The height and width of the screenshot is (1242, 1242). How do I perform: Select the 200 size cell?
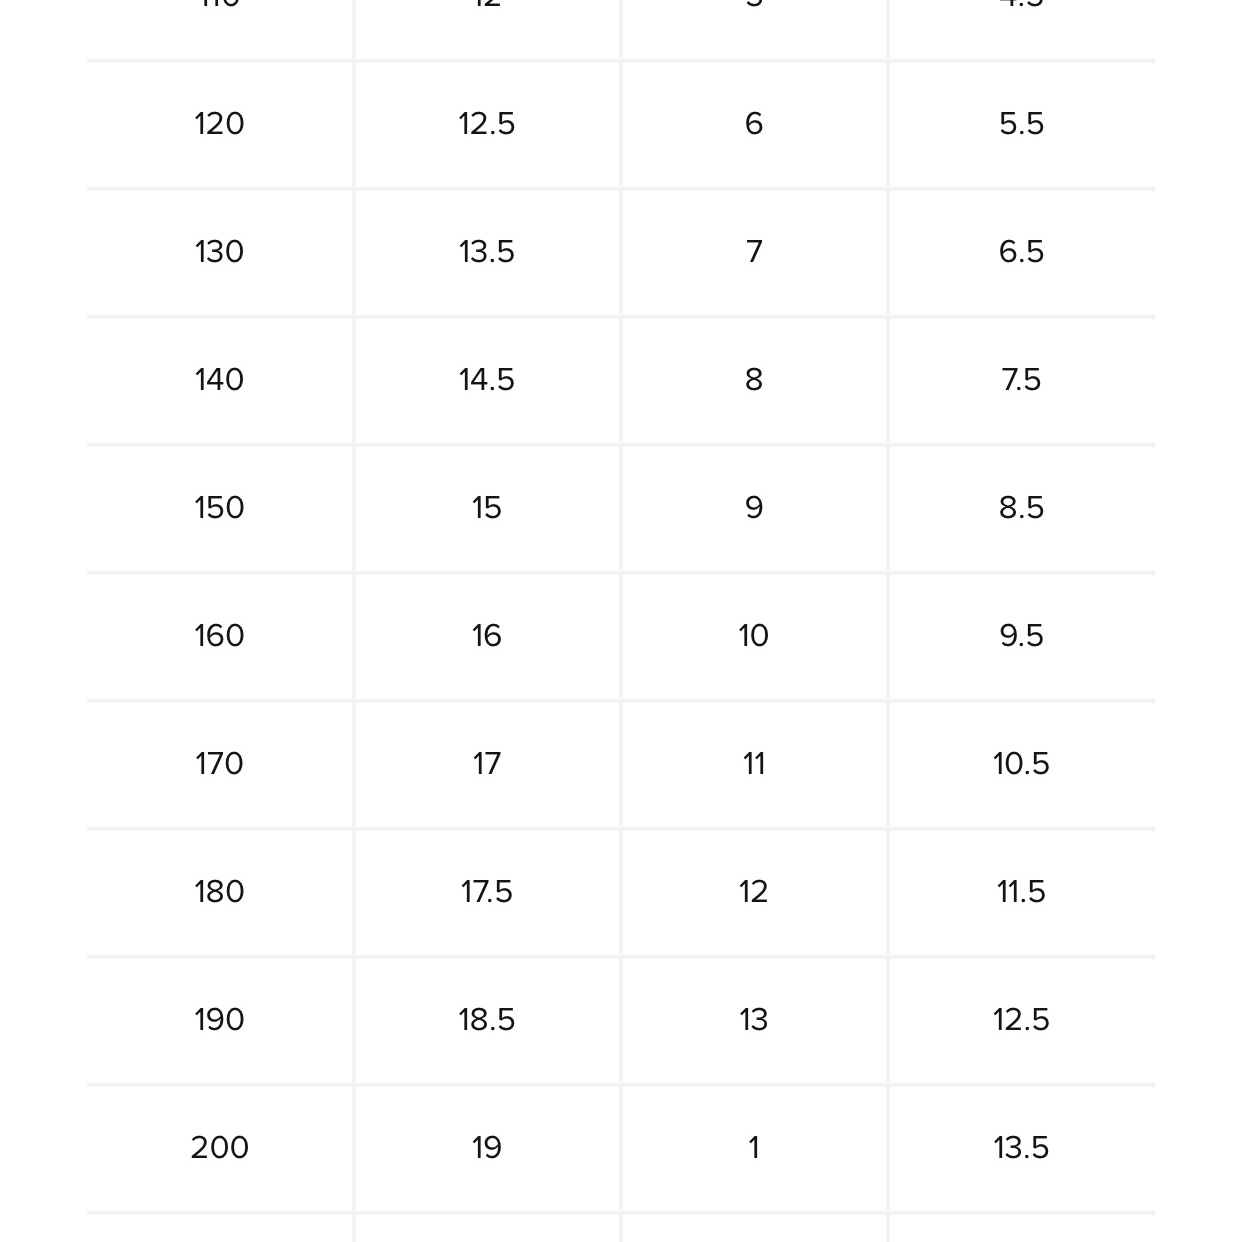(219, 1148)
